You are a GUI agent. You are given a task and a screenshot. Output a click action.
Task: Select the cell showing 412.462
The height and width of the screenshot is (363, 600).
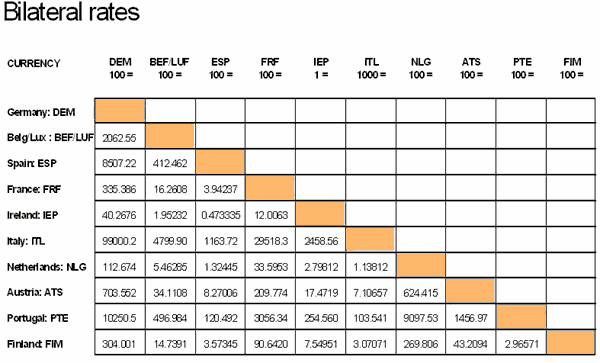(170, 163)
